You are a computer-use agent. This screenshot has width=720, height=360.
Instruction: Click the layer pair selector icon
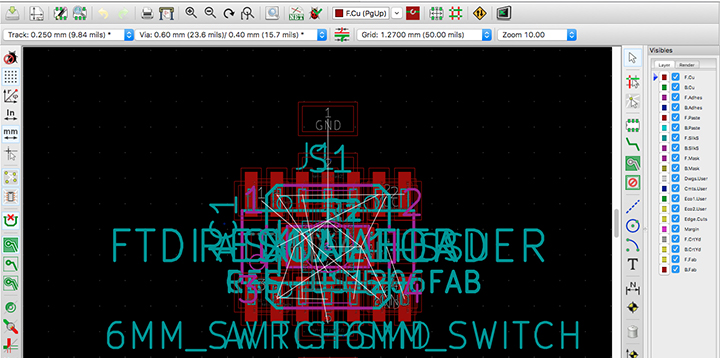tap(413, 13)
